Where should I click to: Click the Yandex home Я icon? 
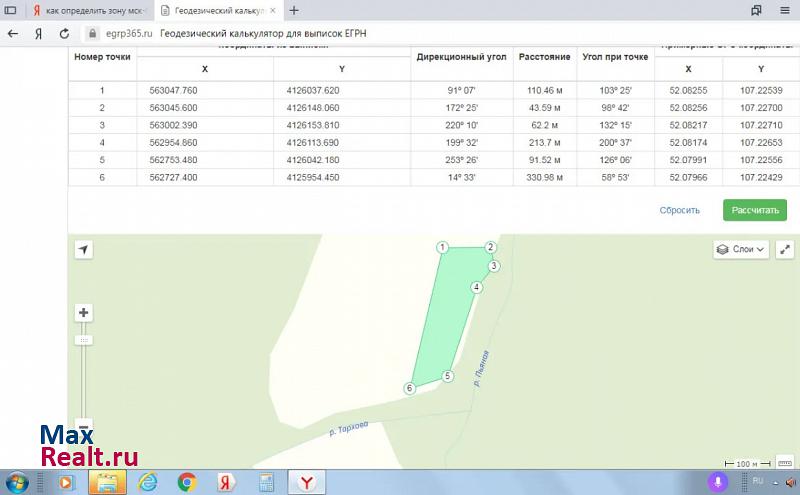38,33
